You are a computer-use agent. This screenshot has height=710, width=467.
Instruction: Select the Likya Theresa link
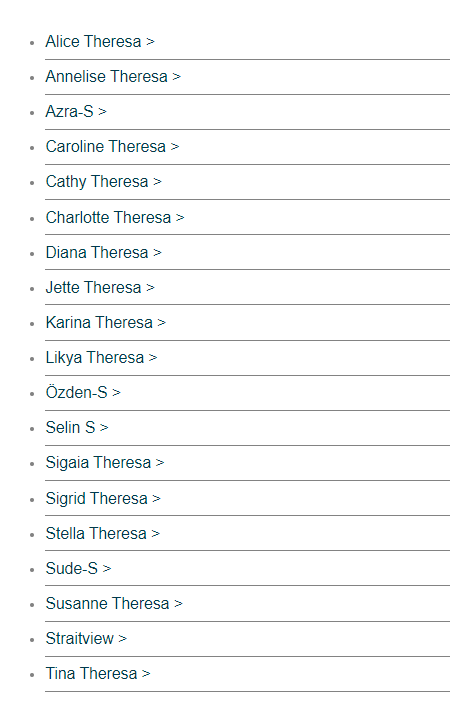coord(101,358)
